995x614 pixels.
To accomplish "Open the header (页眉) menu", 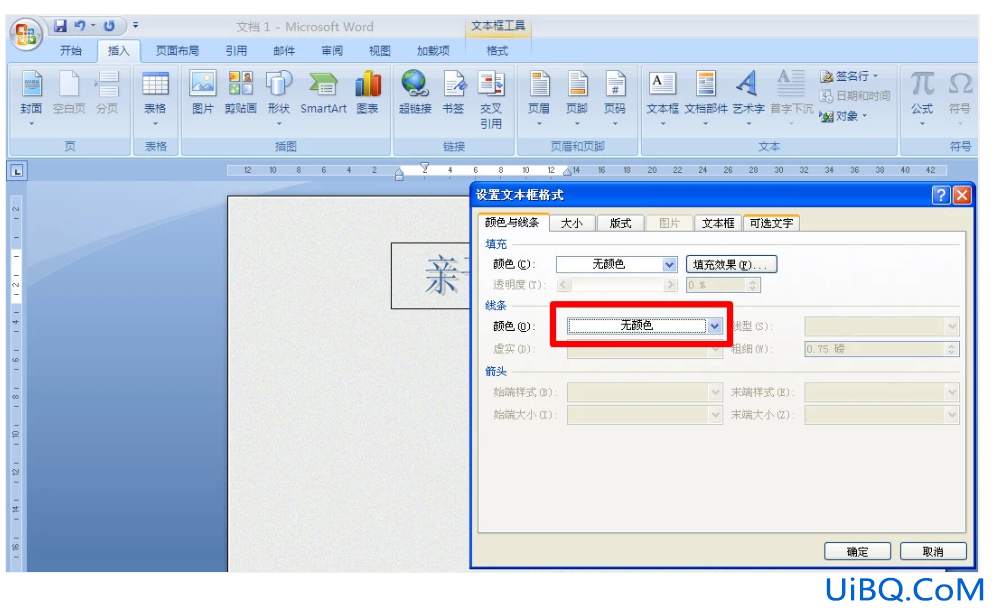I will click(x=539, y=98).
